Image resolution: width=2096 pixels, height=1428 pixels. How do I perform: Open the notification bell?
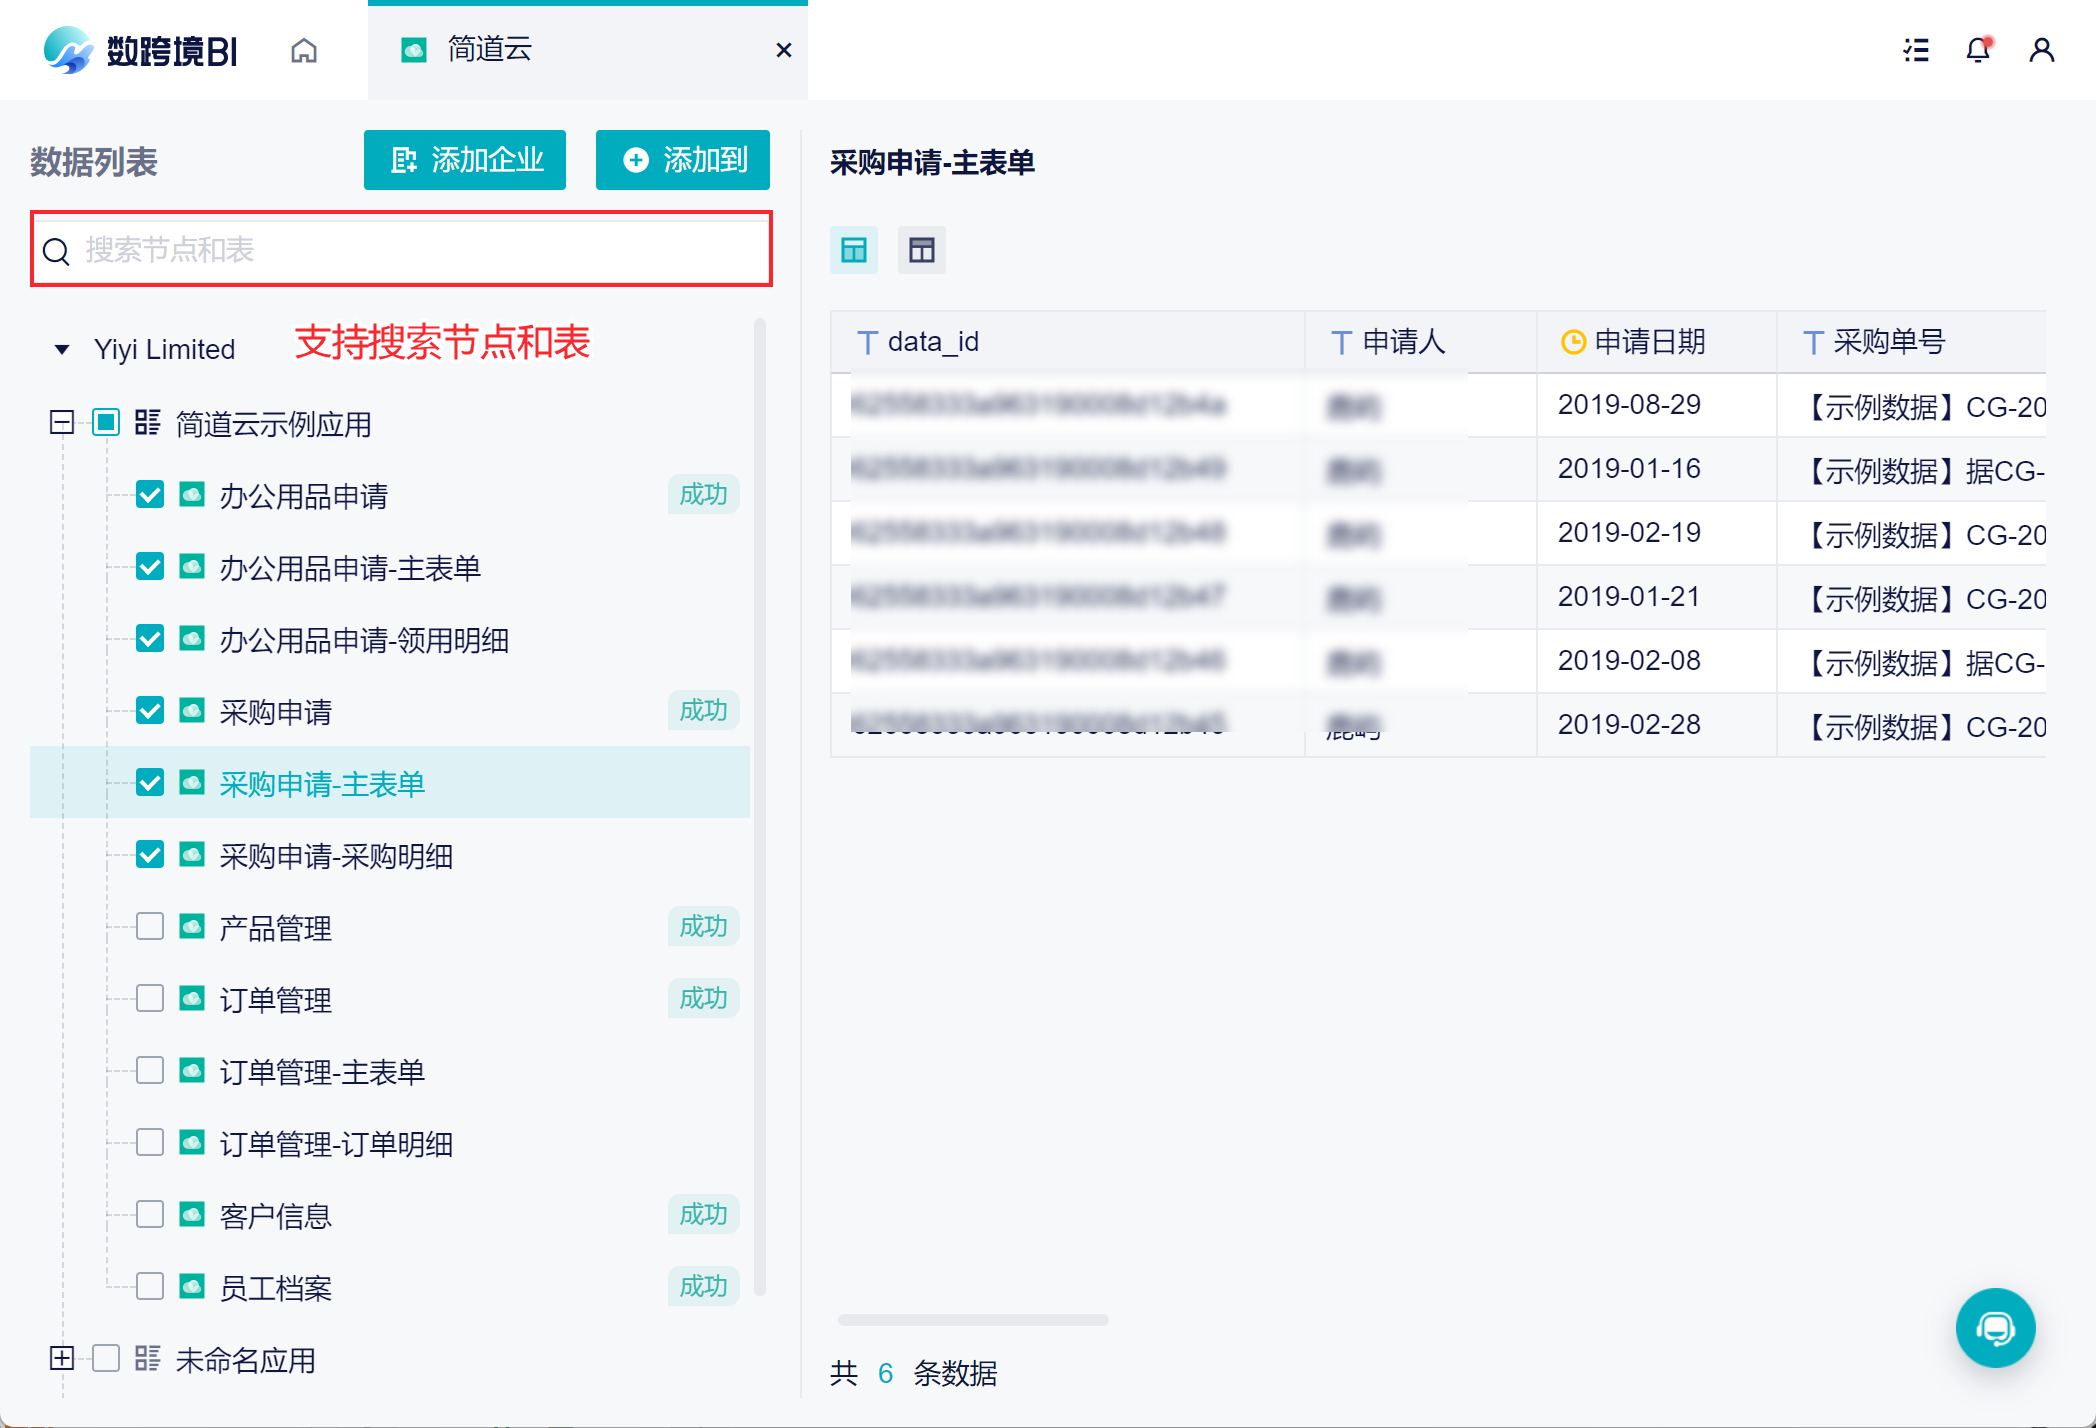(x=1977, y=50)
